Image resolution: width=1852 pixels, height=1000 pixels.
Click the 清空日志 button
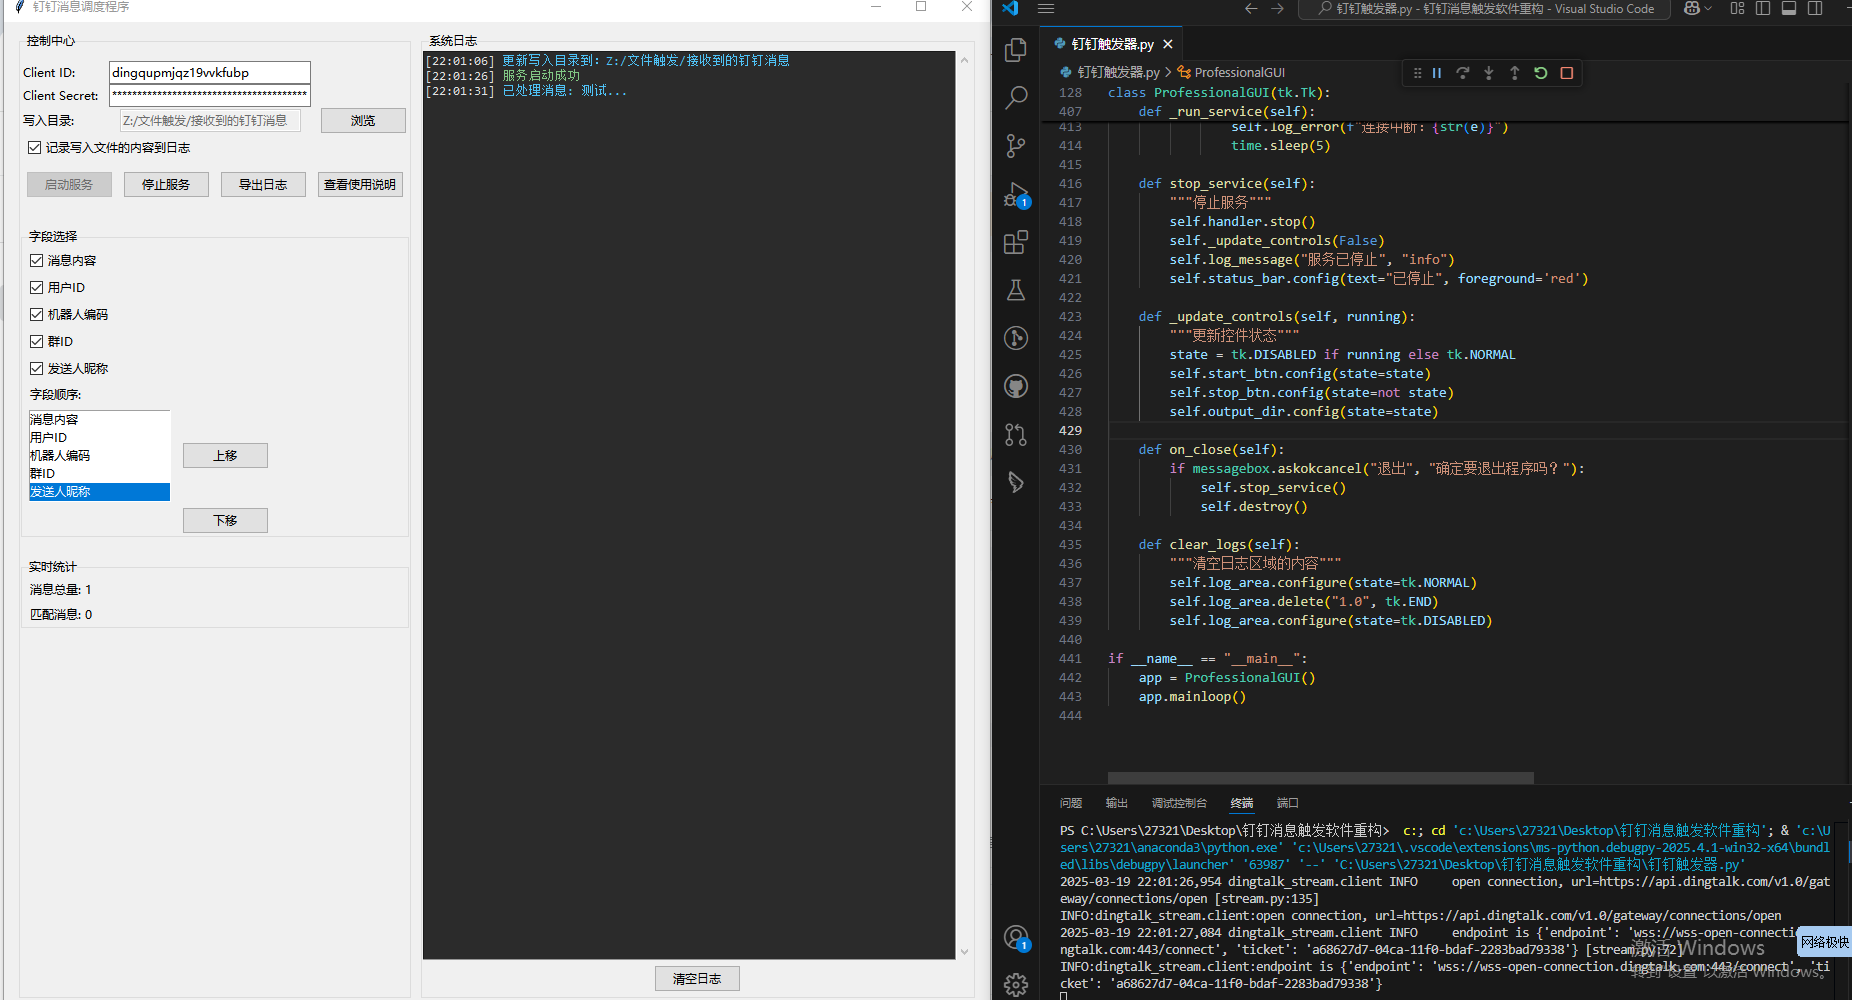coord(697,979)
